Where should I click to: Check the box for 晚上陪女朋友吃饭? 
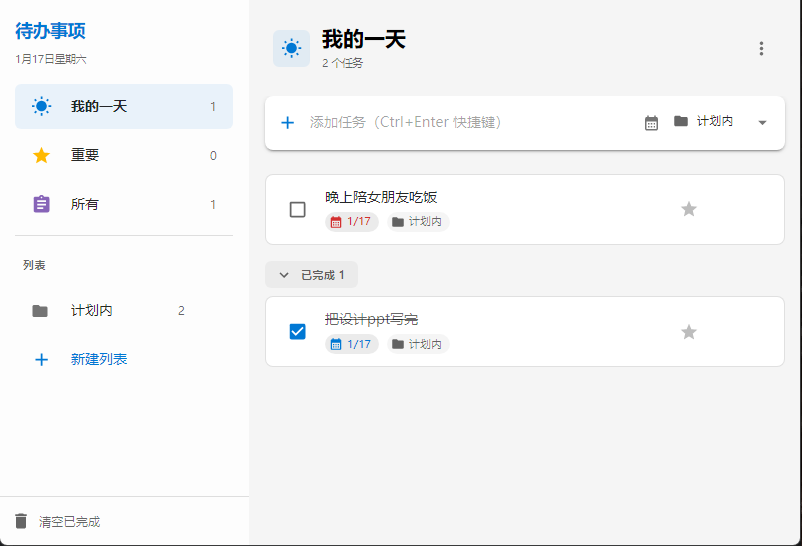(x=297, y=209)
